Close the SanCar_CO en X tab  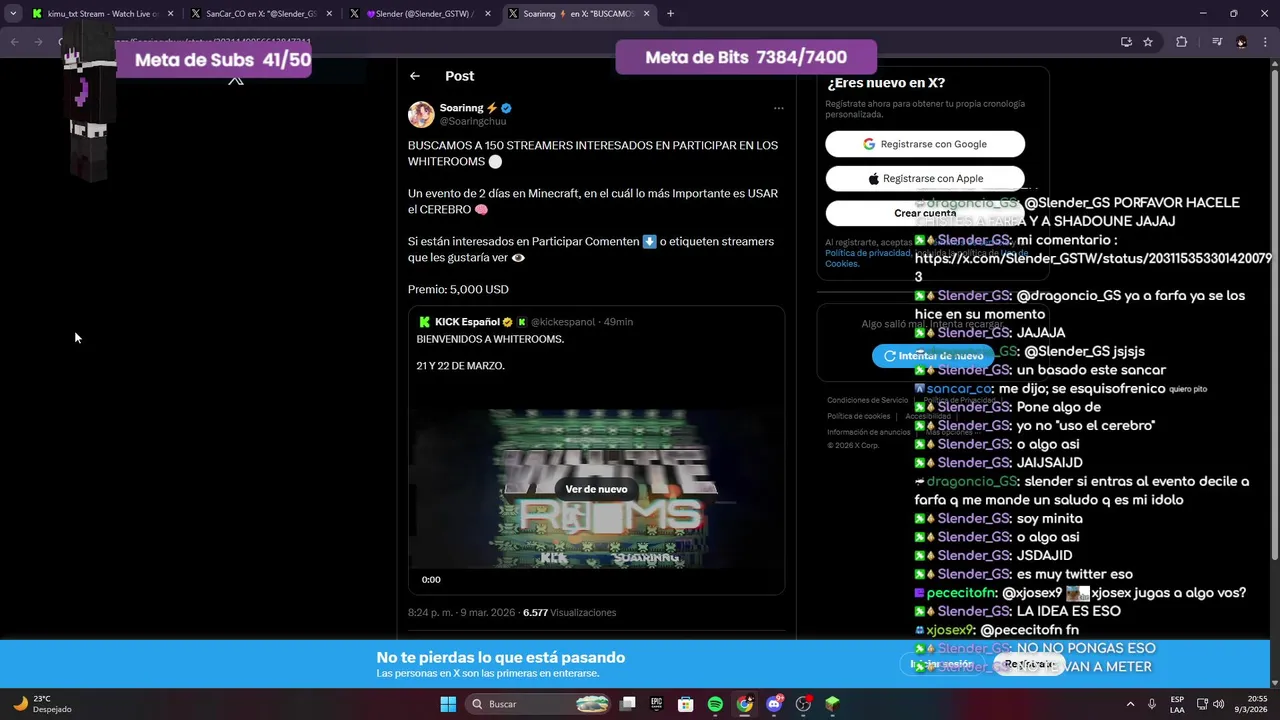tap(329, 14)
